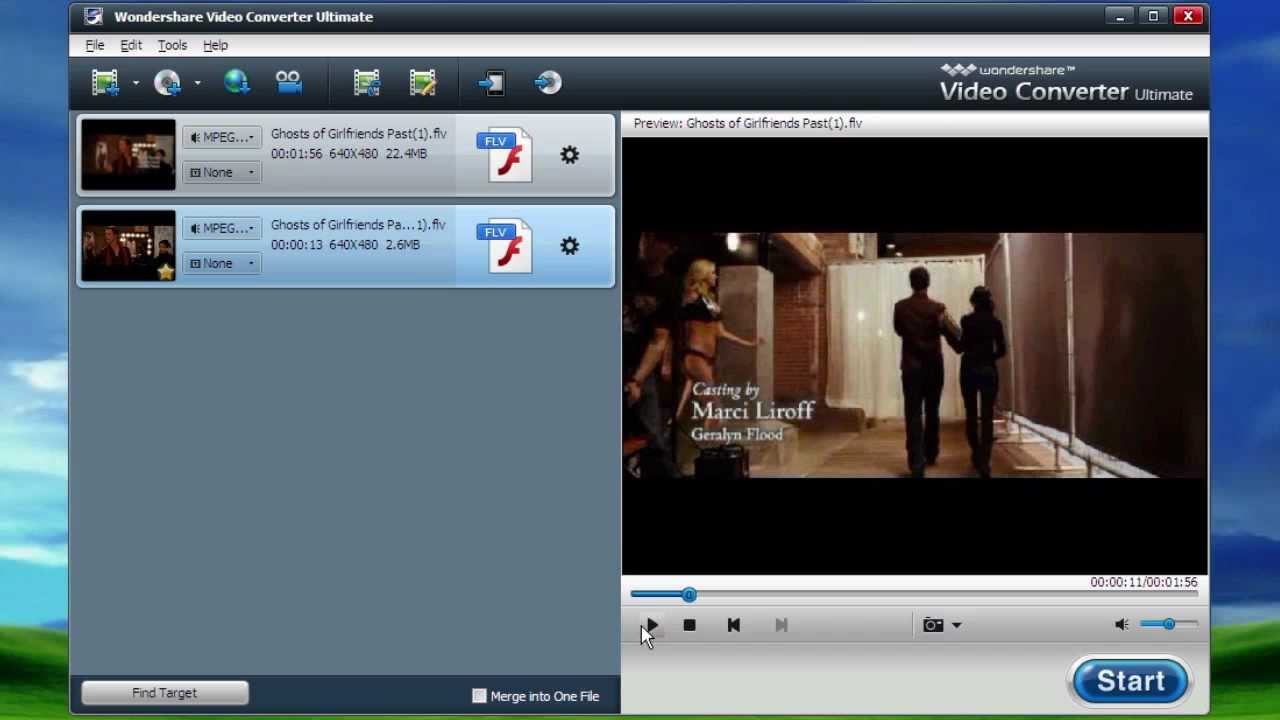The width and height of the screenshot is (1280, 720).
Task: Select the Ghosts of Girlfriends Past(1).flv 00:01:56 thumbnail
Action: coord(128,154)
